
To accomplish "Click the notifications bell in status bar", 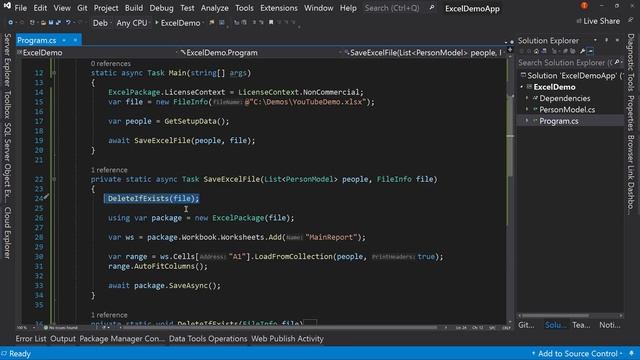I will [x=631, y=353].
